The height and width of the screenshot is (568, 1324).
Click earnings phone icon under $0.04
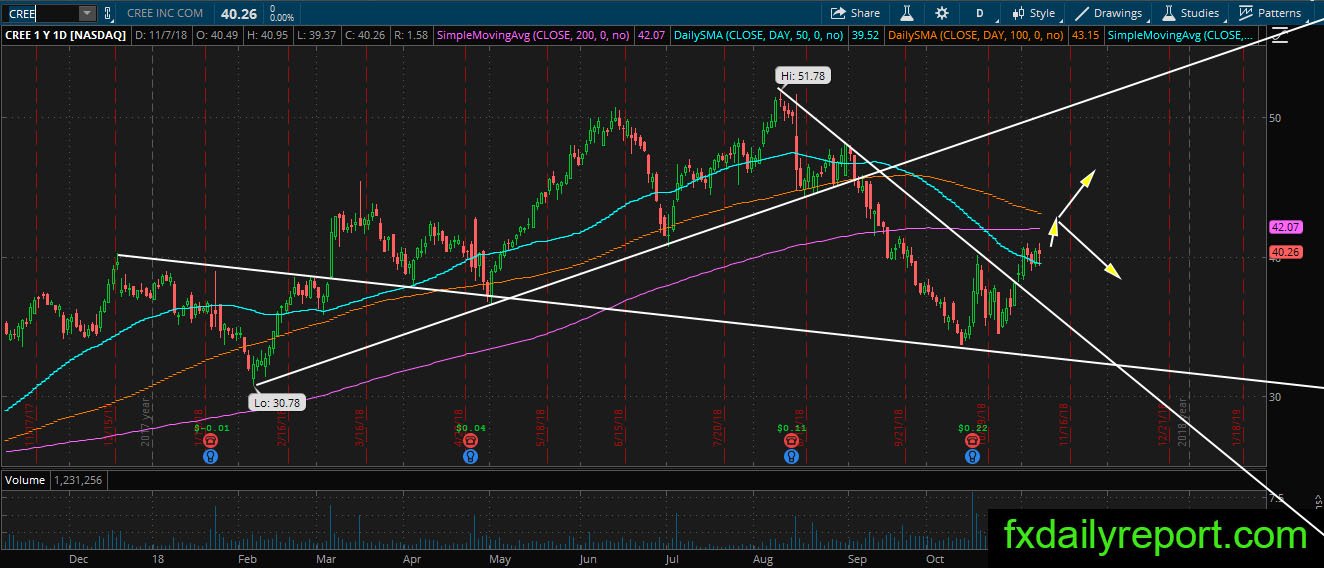pyautogui.click(x=470, y=440)
